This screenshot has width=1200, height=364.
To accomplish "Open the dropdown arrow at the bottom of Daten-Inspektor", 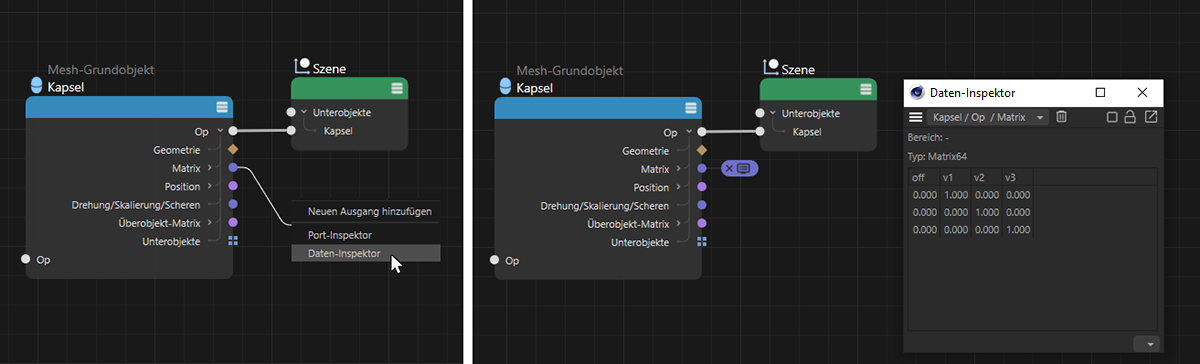I will pos(1149,343).
